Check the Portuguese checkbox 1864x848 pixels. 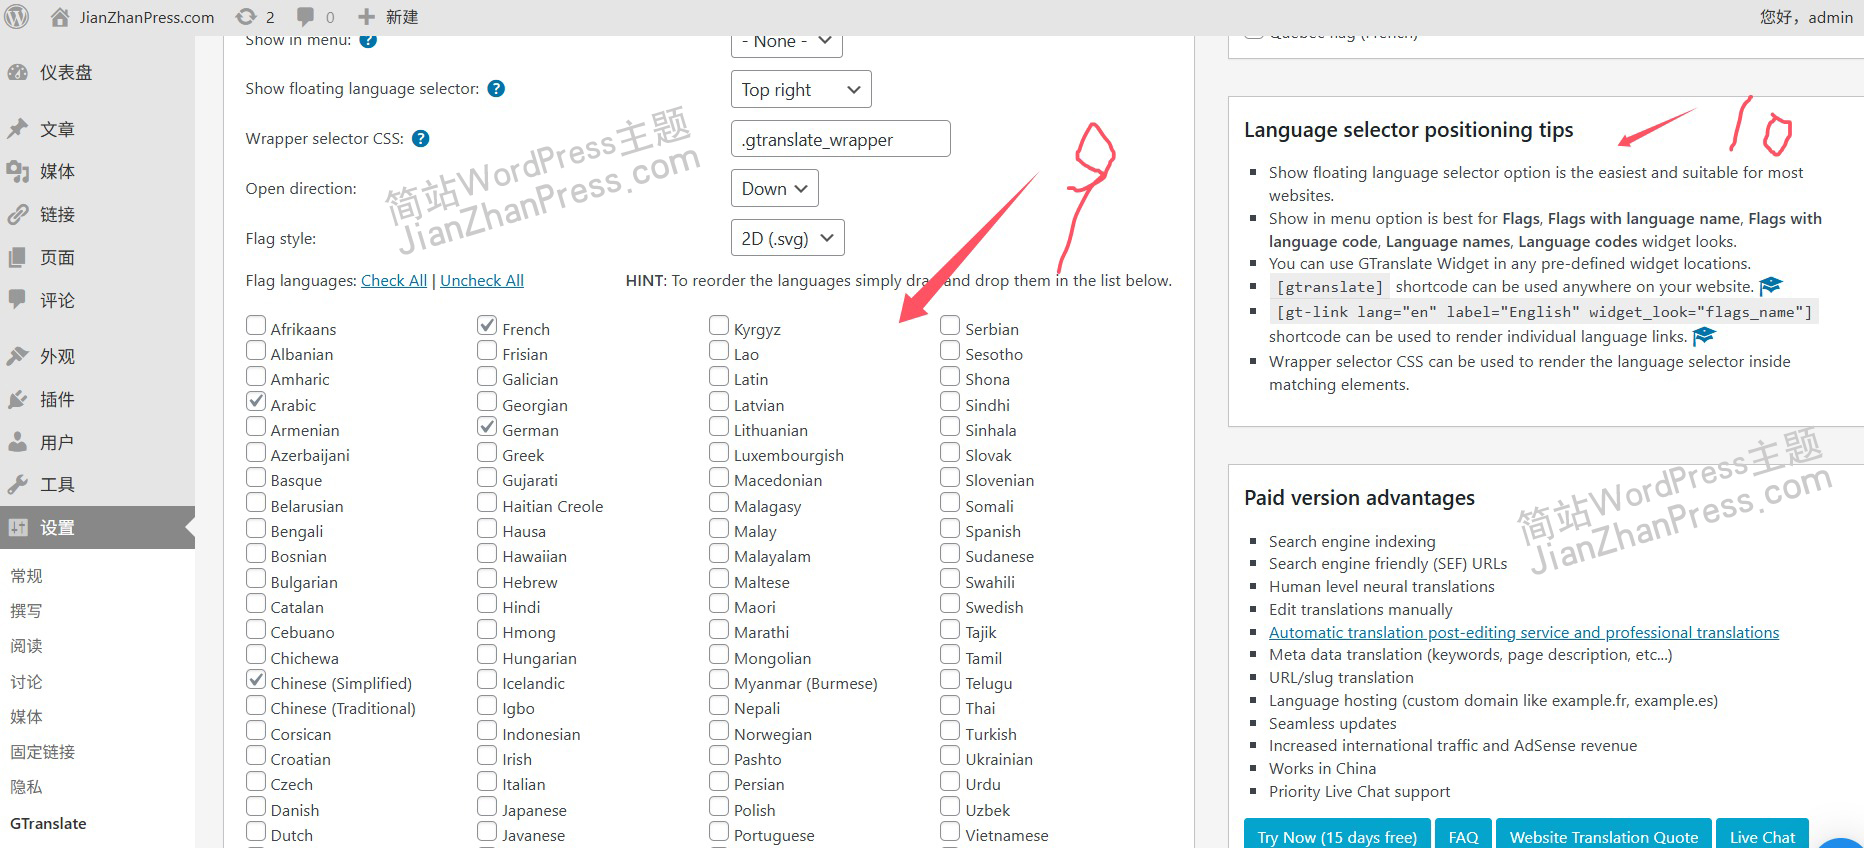tap(719, 832)
